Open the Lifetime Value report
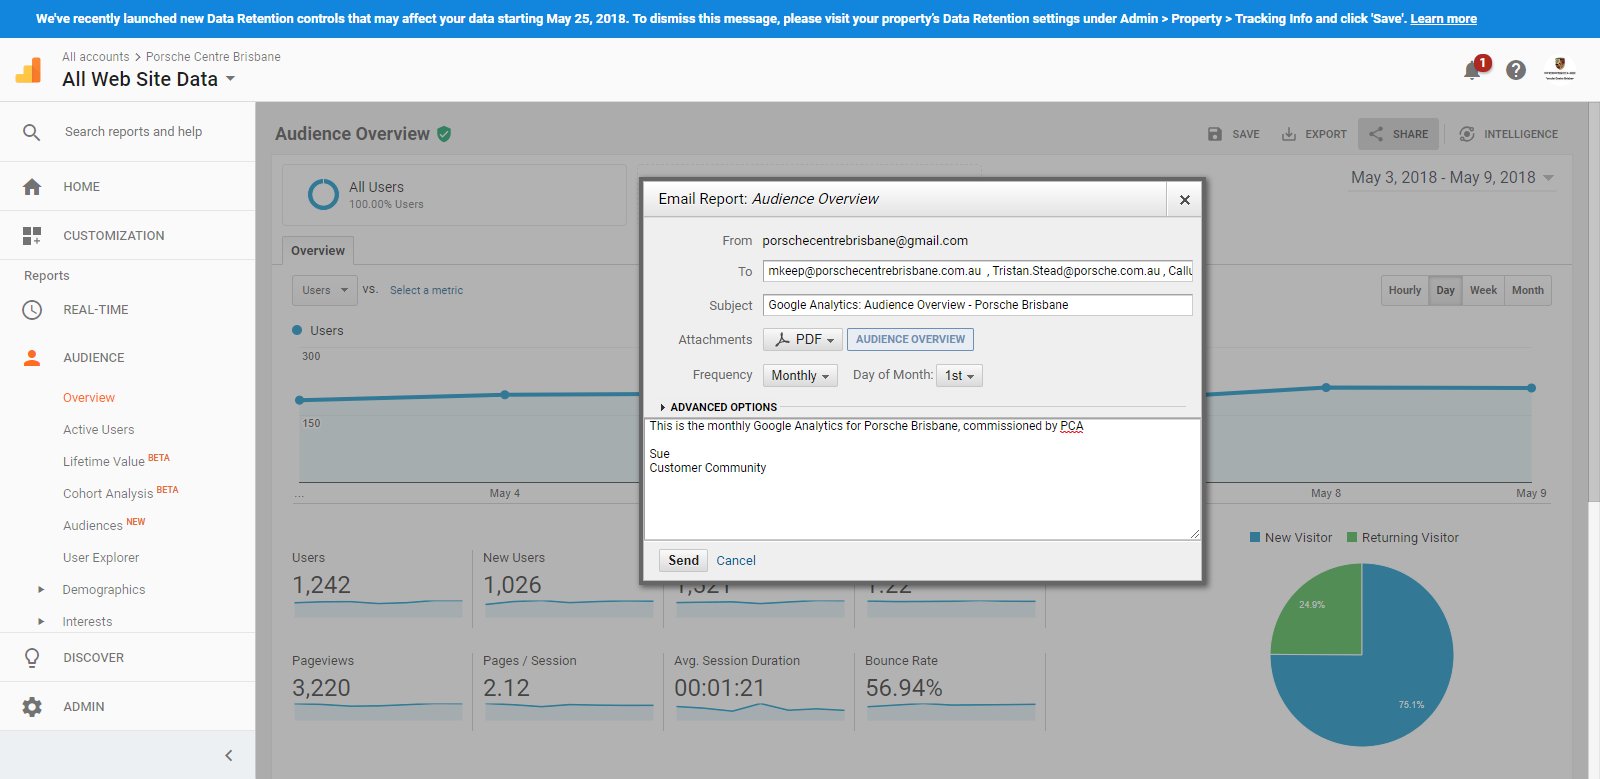Viewport: 1600px width, 779px height. [104, 462]
